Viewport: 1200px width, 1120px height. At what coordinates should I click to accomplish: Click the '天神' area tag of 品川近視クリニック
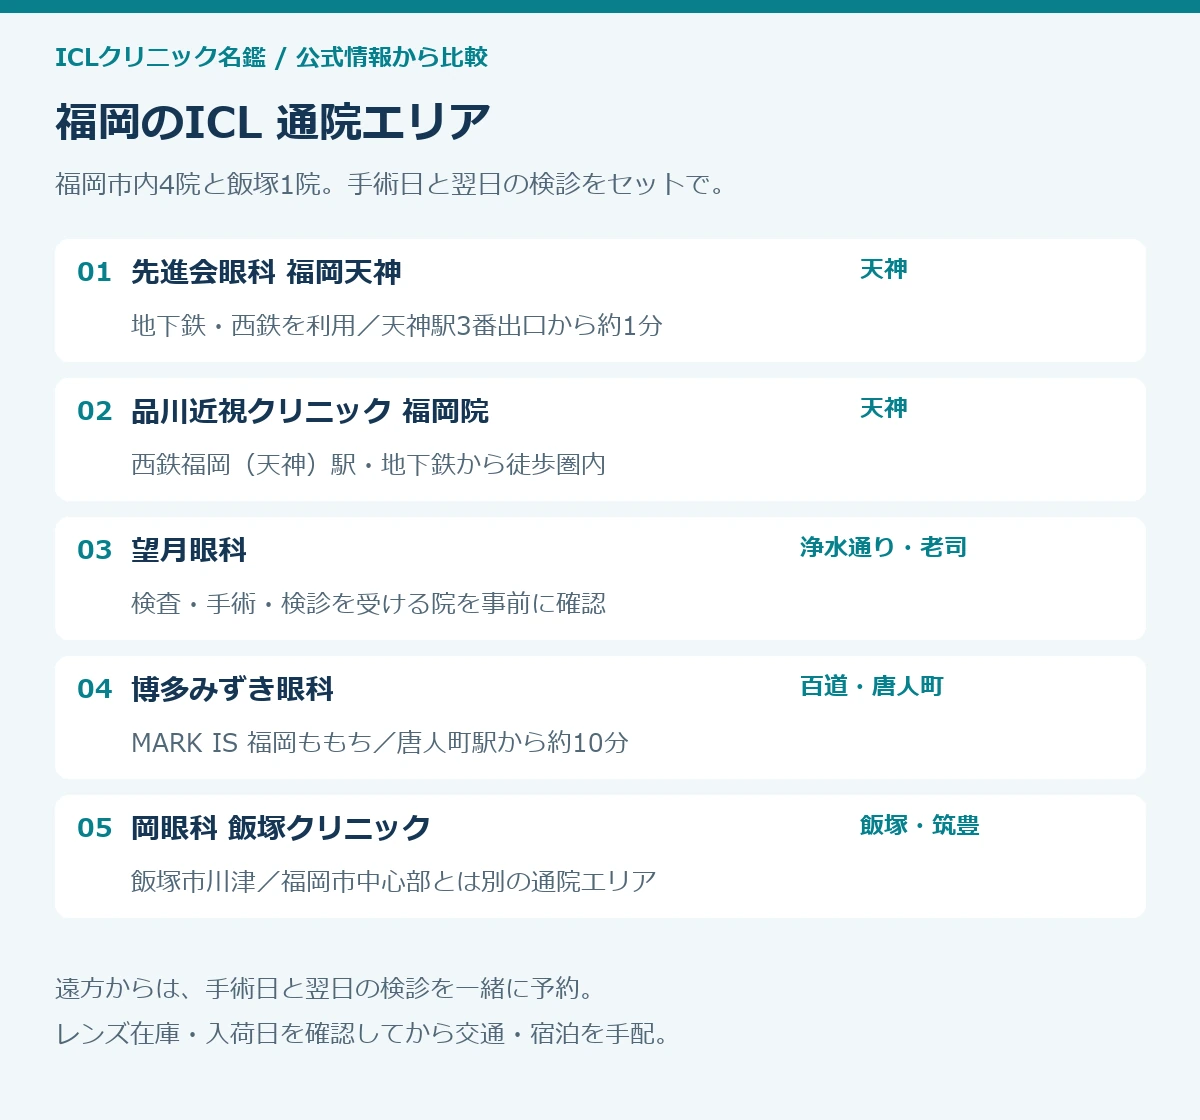click(884, 408)
